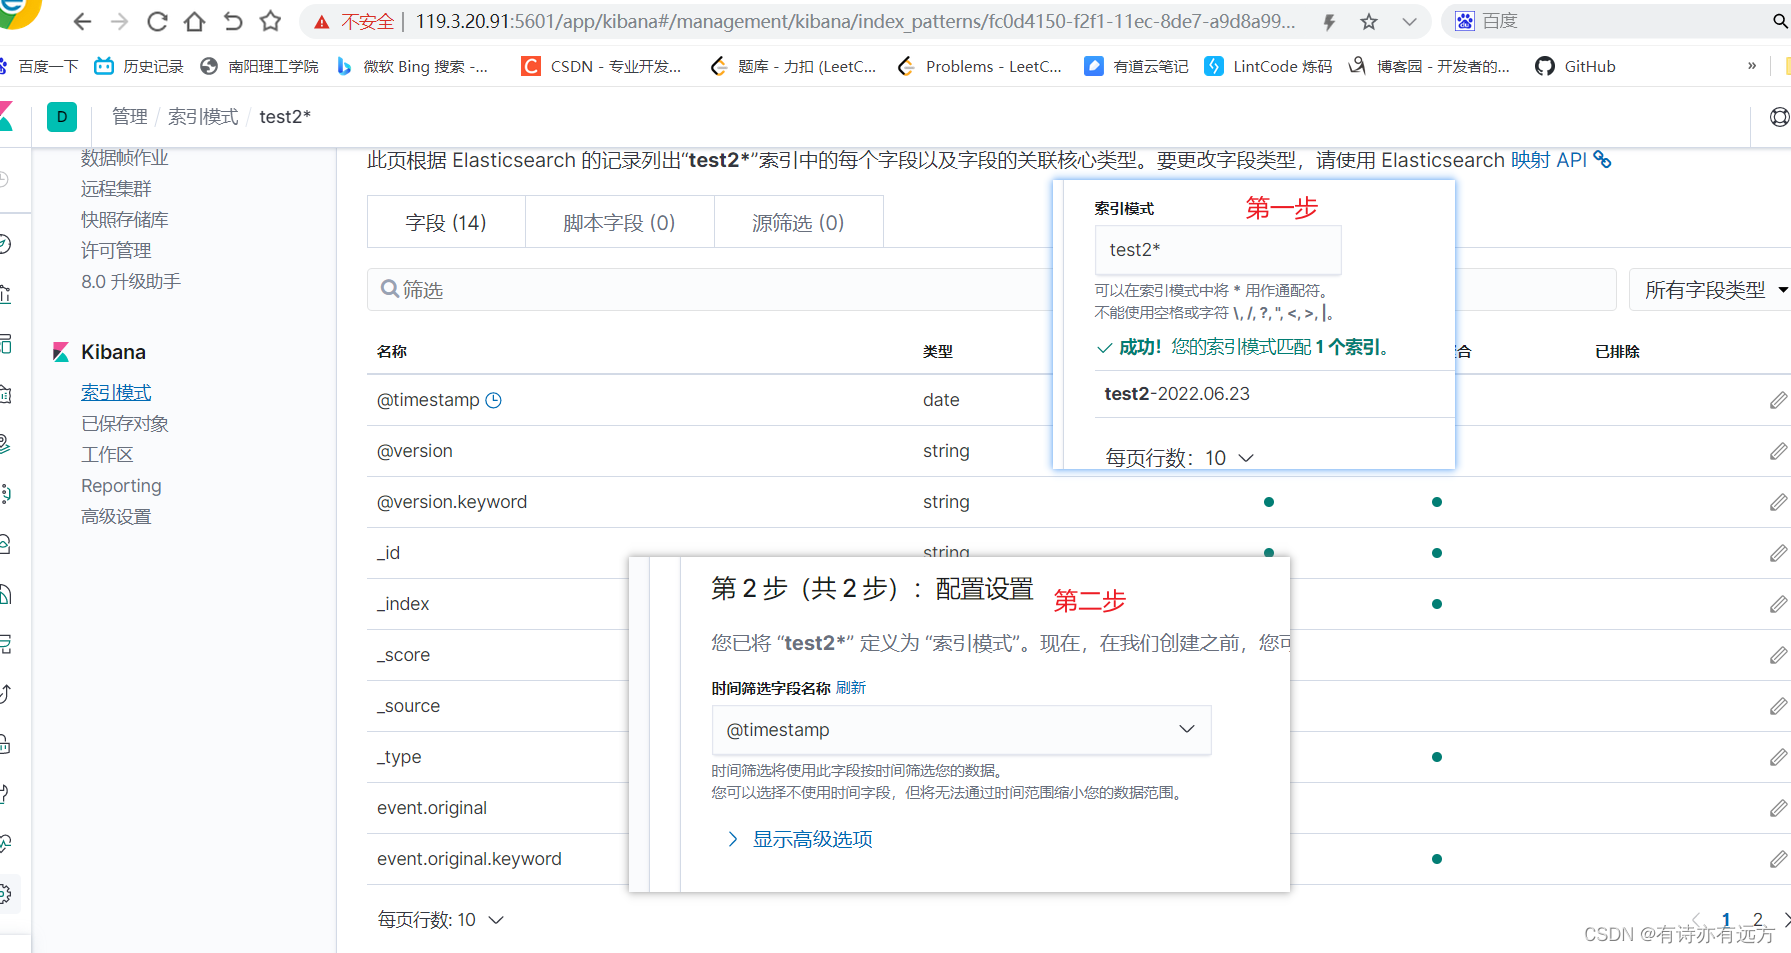This screenshot has height=953, width=1791.
Task: Edit event.original.keyword field pencil icon
Action: tap(1778, 859)
